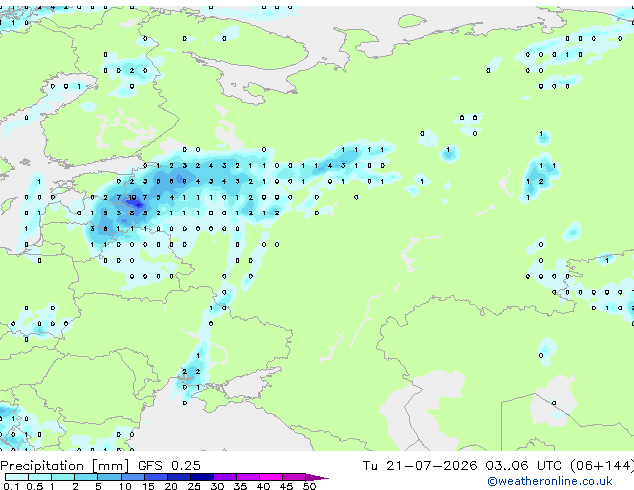Select the legend swatch between 2 and 5
The height and width of the screenshot is (490, 634).
[86, 477]
